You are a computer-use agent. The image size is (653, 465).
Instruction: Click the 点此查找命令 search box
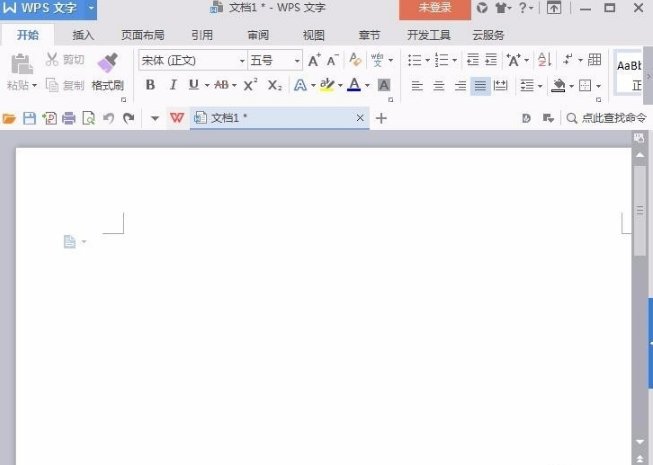tap(607, 118)
